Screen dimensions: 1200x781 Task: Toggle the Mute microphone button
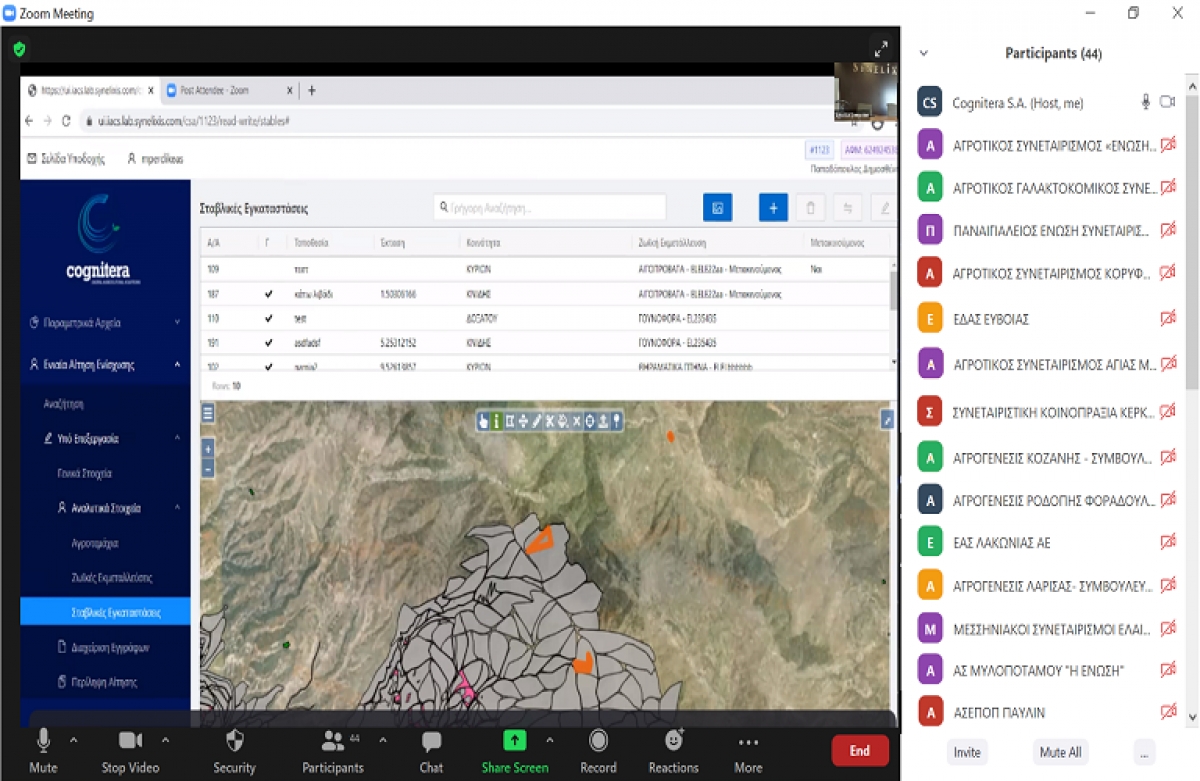[x=43, y=741]
